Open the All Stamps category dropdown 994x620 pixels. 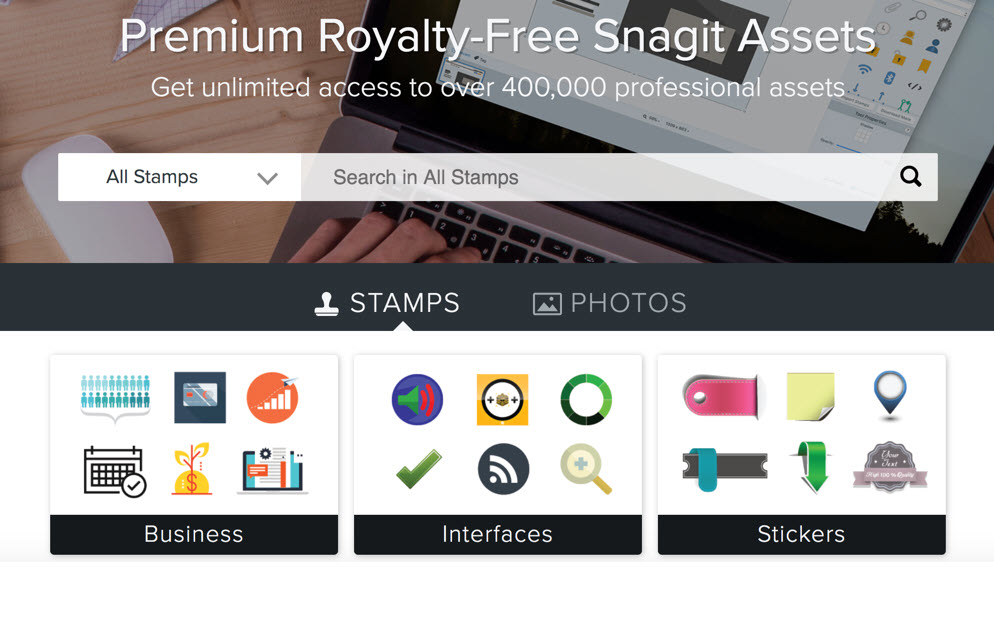tap(179, 177)
